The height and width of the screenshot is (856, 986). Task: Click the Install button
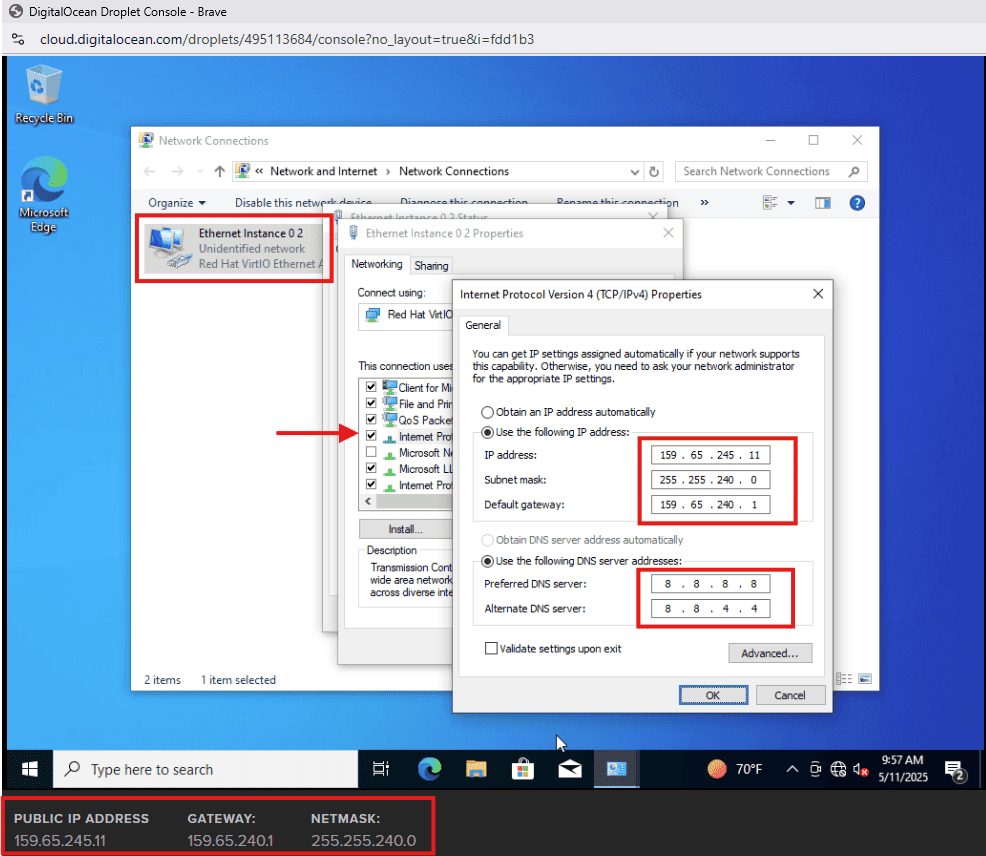406,529
